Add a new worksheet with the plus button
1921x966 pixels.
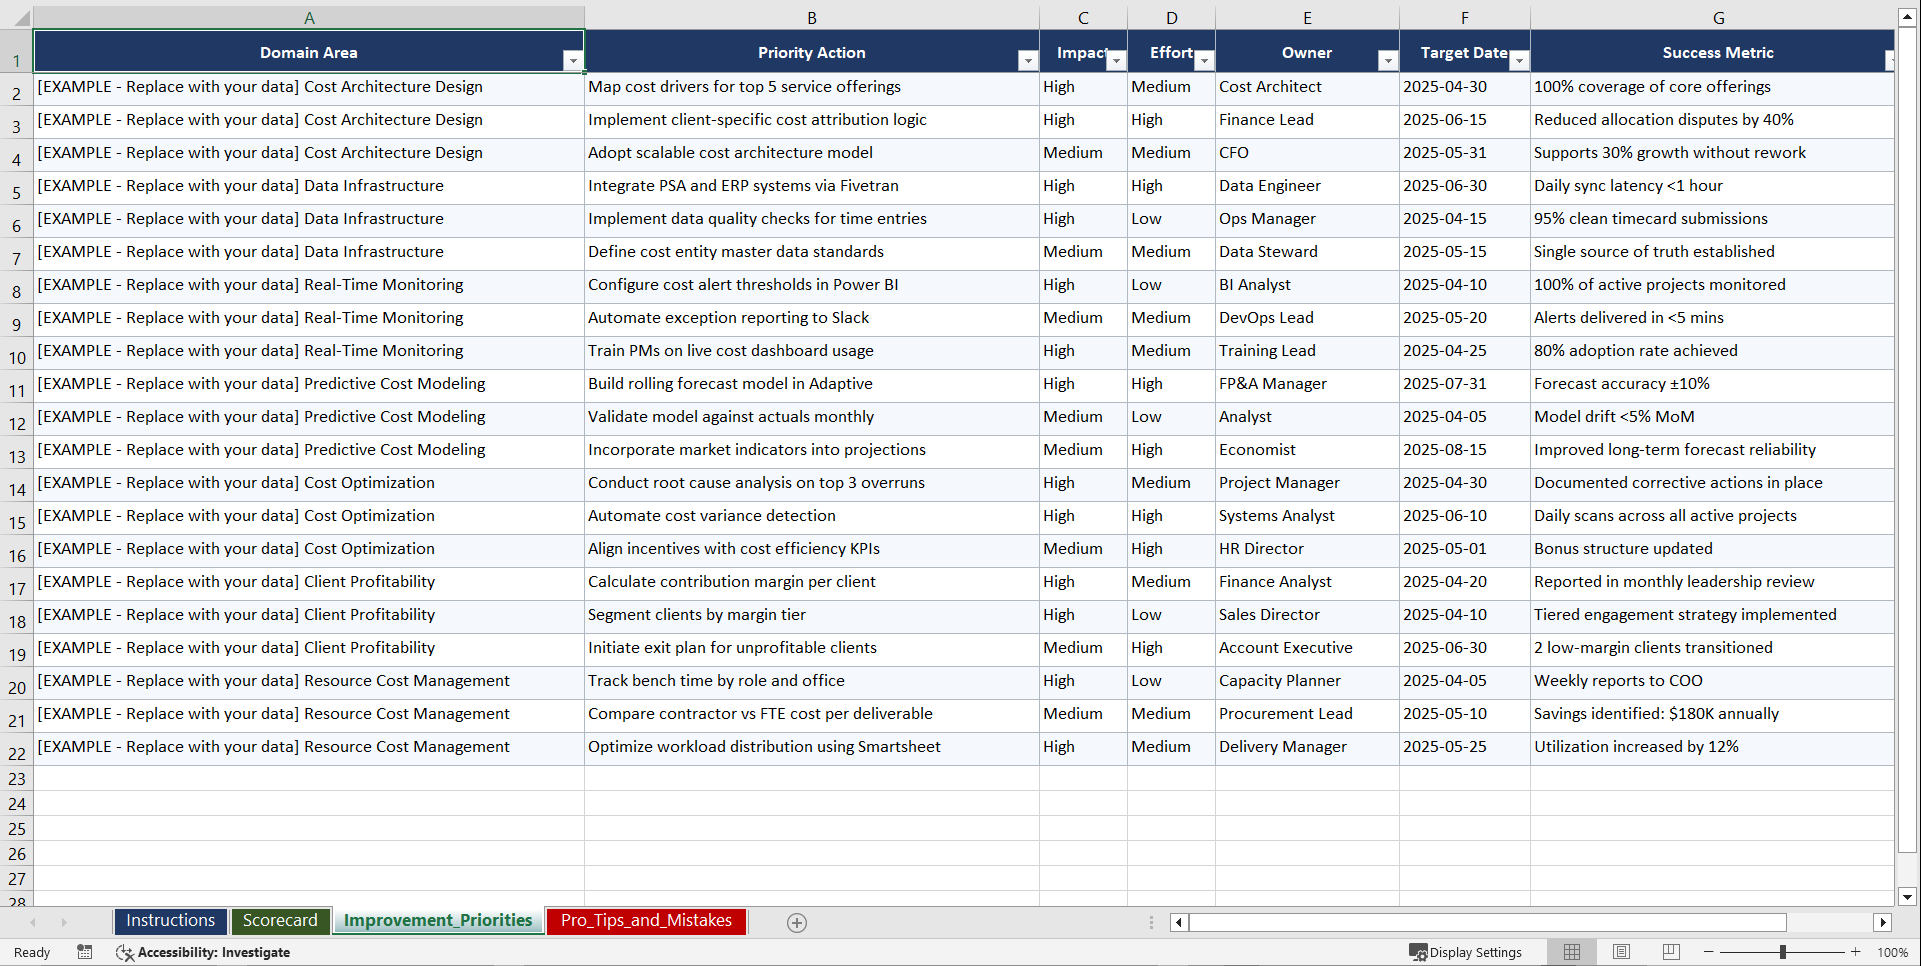tap(796, 922)
